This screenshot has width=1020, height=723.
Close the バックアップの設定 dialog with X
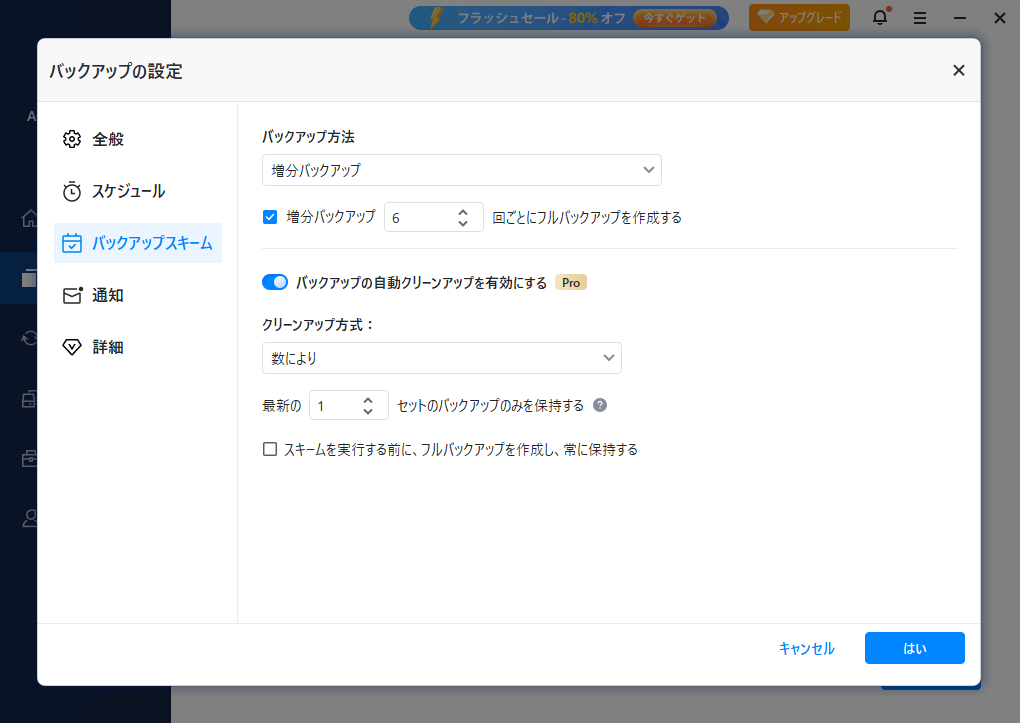pos(958,70)
